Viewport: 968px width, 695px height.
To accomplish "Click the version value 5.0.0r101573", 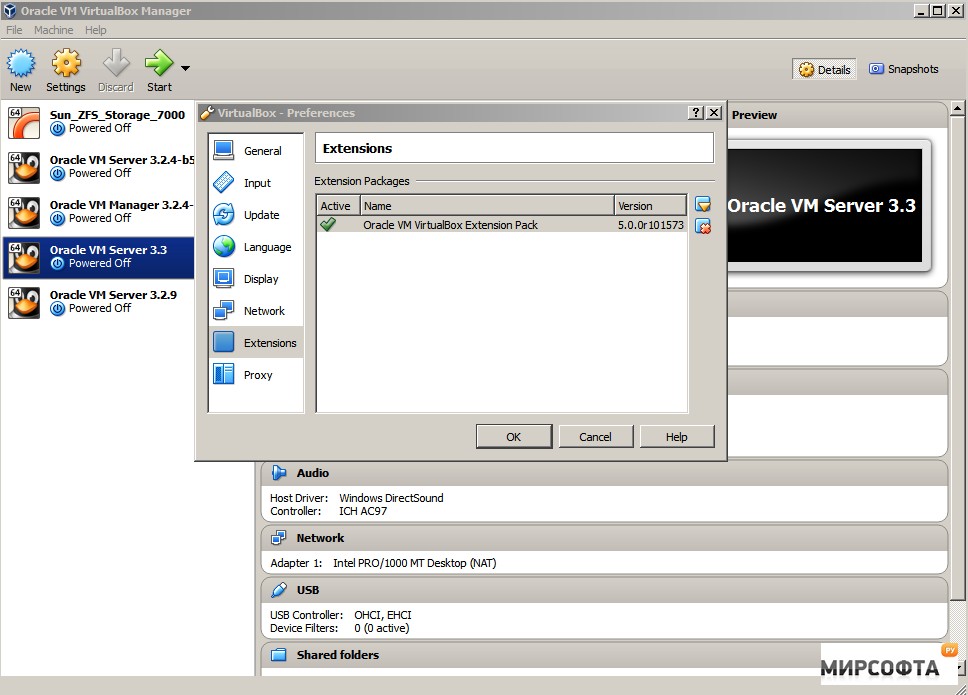I will [651, 225].
